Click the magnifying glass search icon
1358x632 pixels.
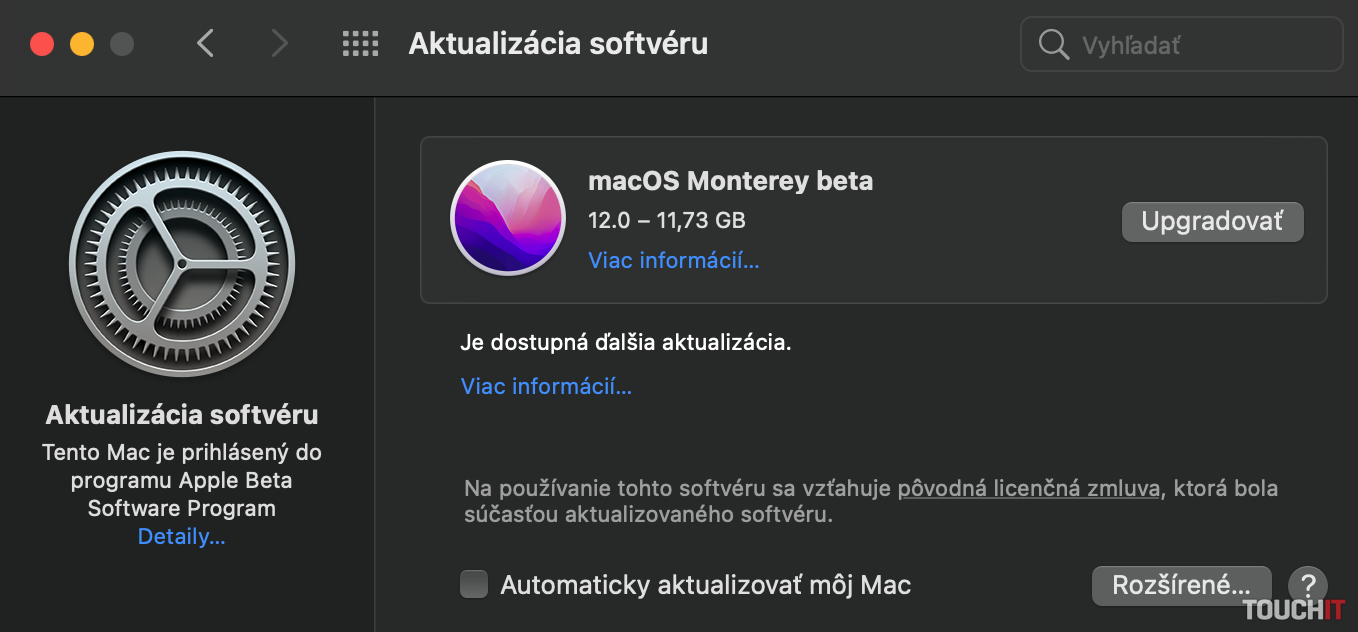pyautogui.click(x=1054, y=45)
